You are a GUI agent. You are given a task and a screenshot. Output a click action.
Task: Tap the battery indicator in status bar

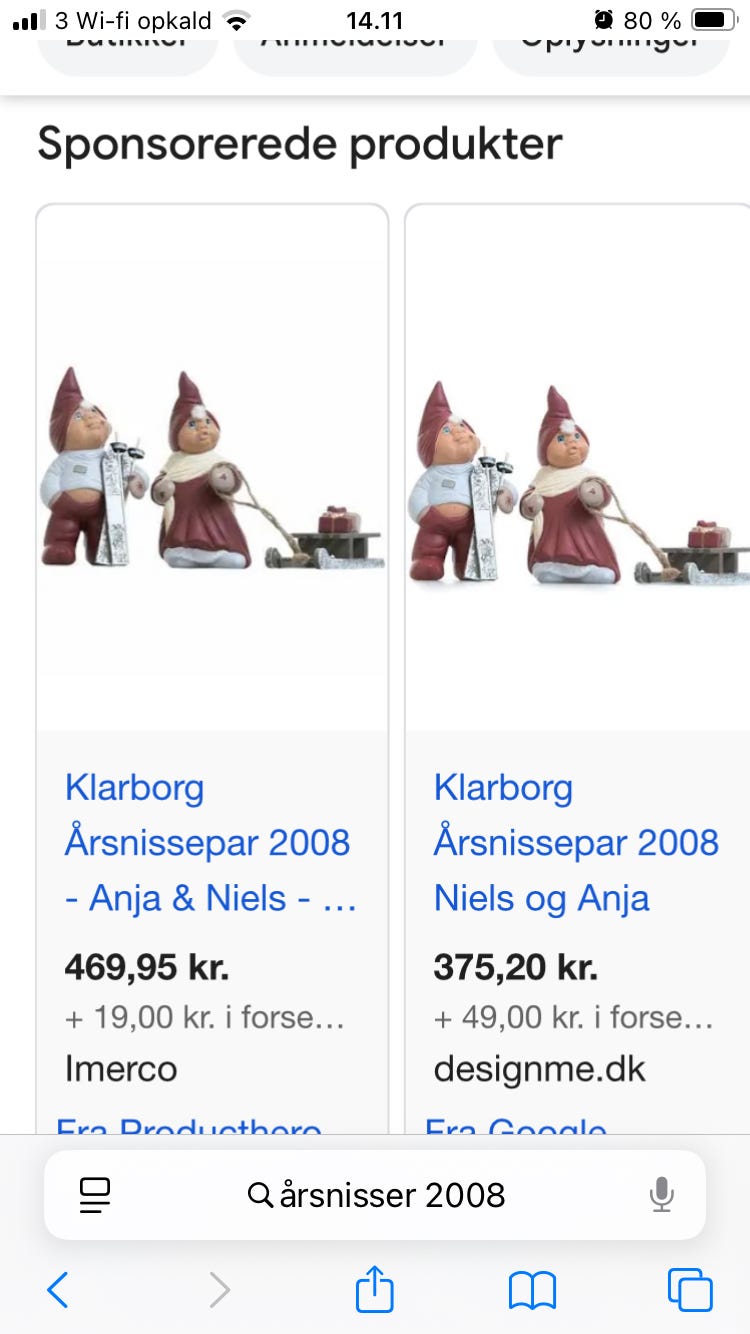click(713, 20)
